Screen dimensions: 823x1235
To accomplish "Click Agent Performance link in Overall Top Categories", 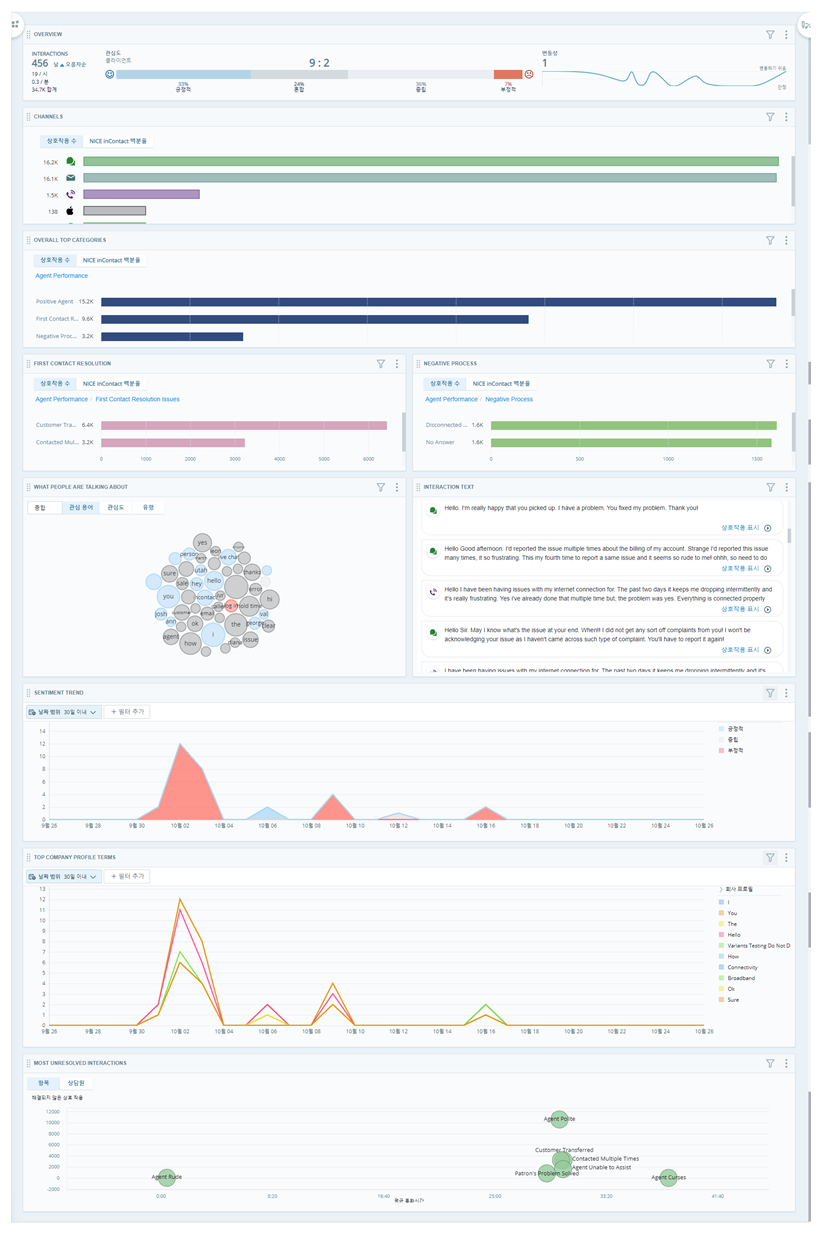I will tap(62, 276).
